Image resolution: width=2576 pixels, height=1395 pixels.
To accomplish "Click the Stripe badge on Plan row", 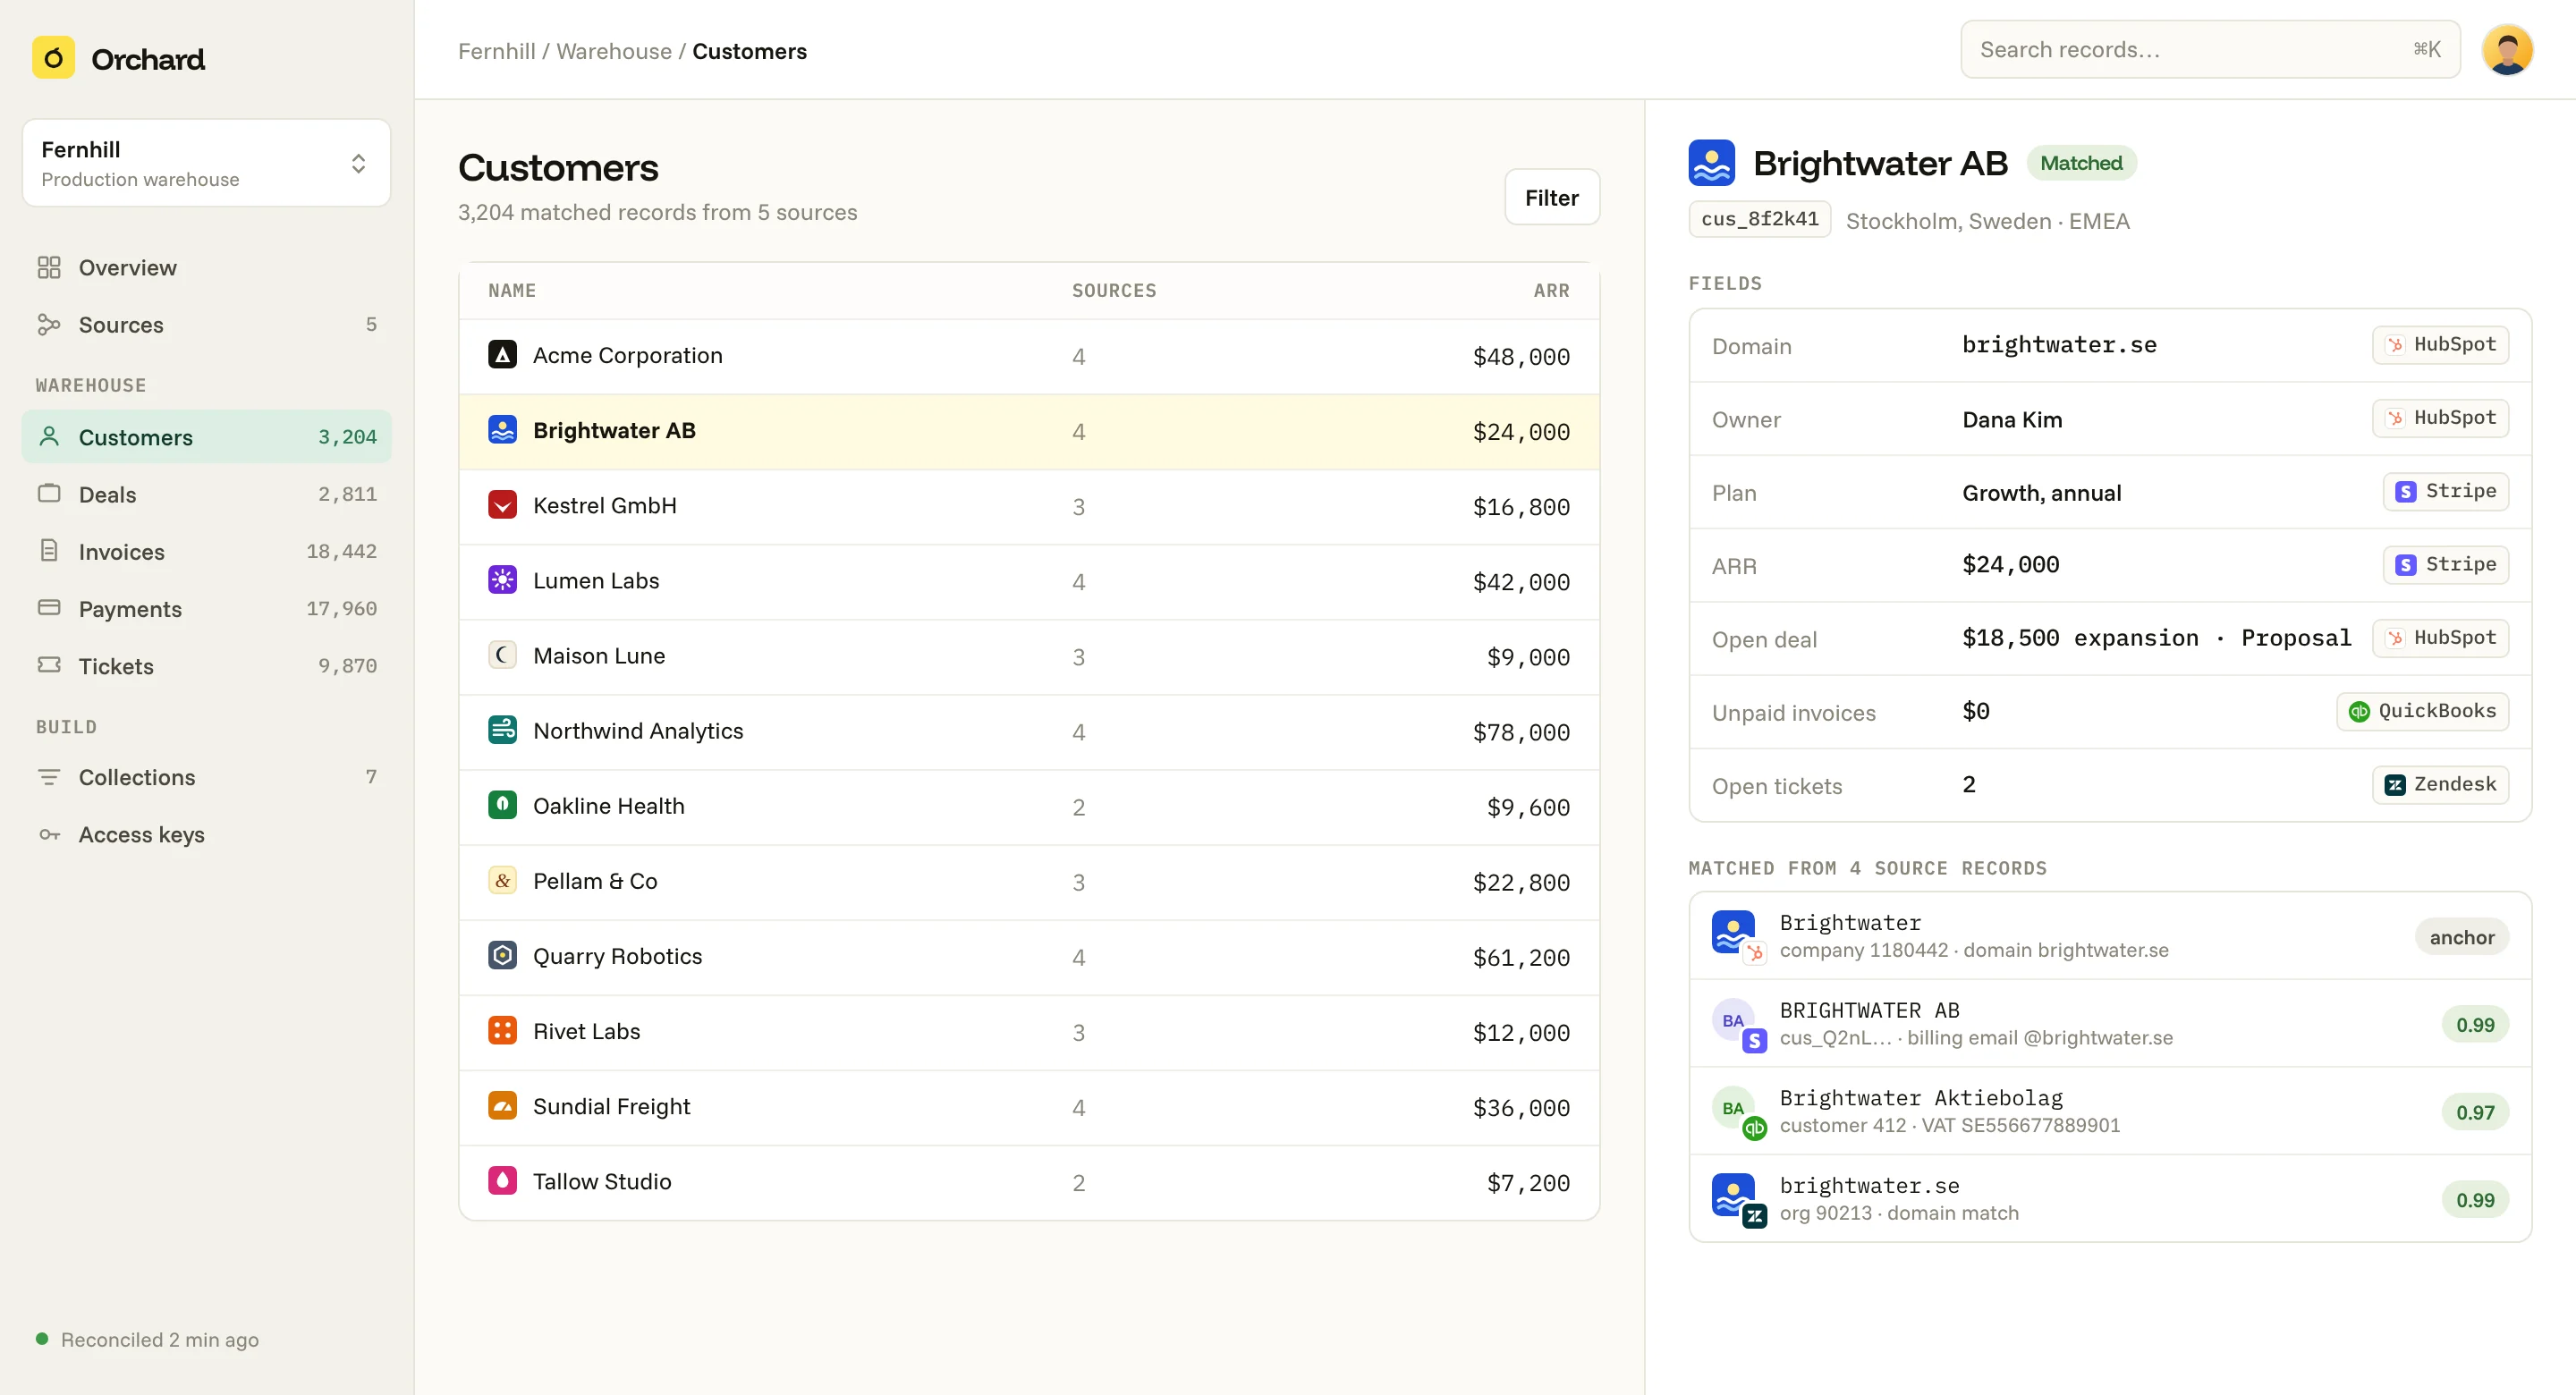I will pyautogui.click(x=2445, y=491).
